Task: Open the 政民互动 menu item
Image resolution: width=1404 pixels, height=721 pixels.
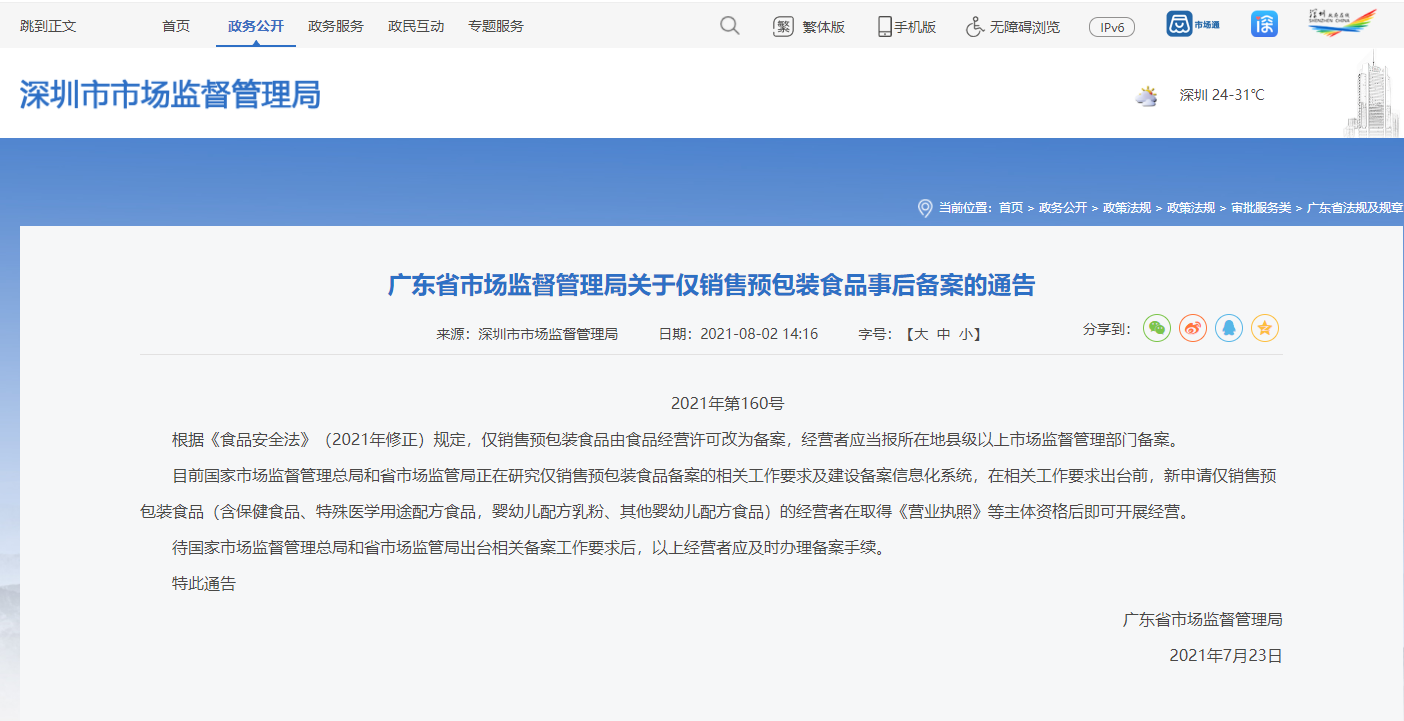Action: pos(416,26)
